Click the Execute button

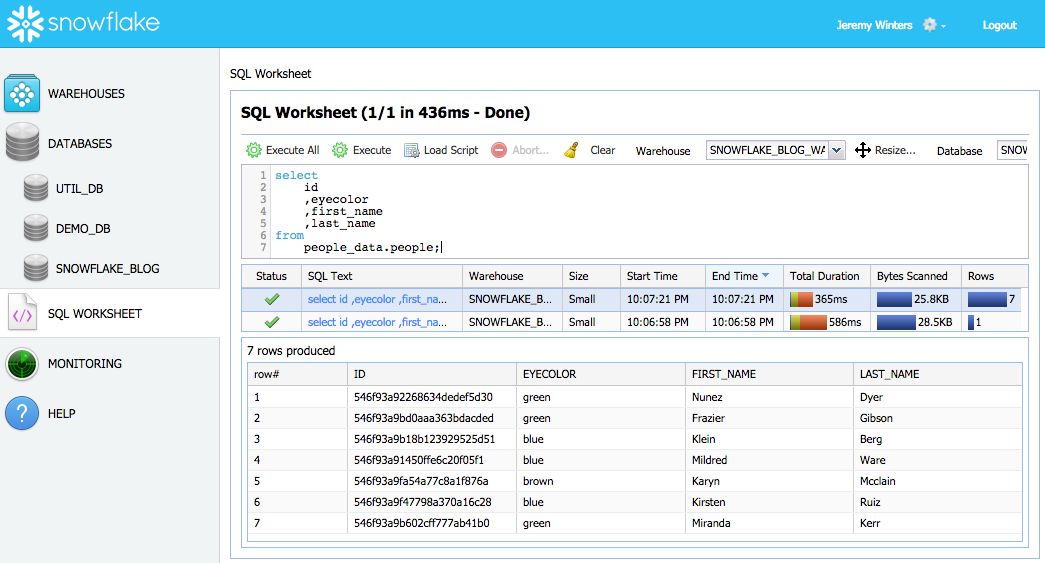pos(362,150)
